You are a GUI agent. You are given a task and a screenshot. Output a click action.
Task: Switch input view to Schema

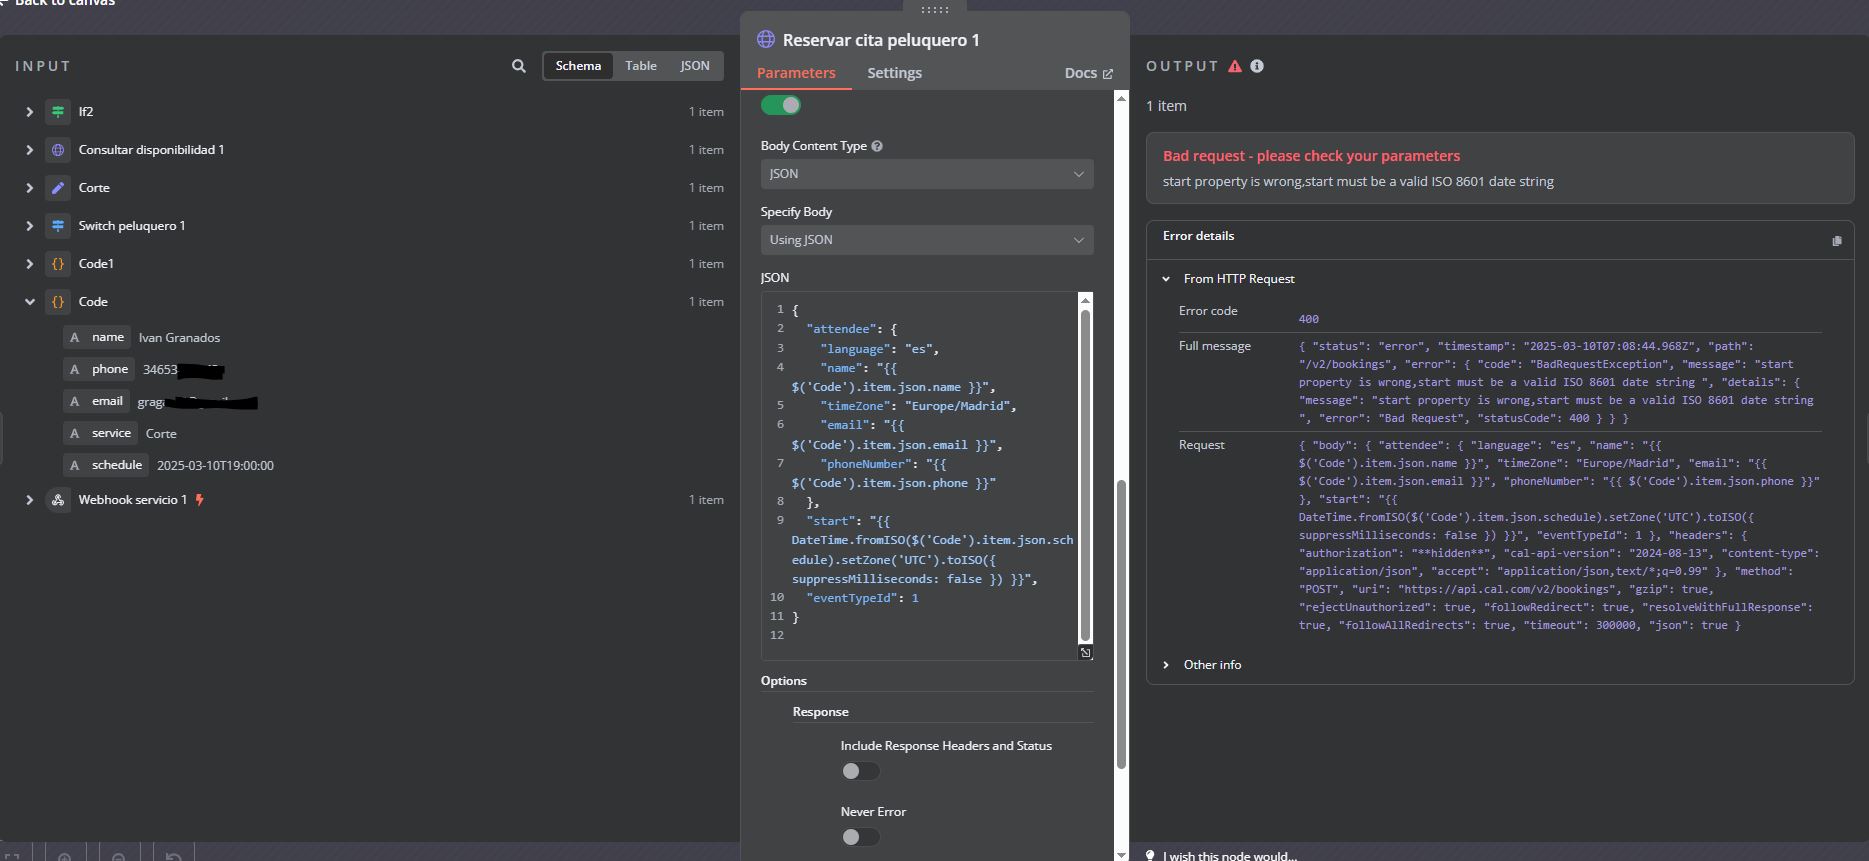[x=578, y=66]
